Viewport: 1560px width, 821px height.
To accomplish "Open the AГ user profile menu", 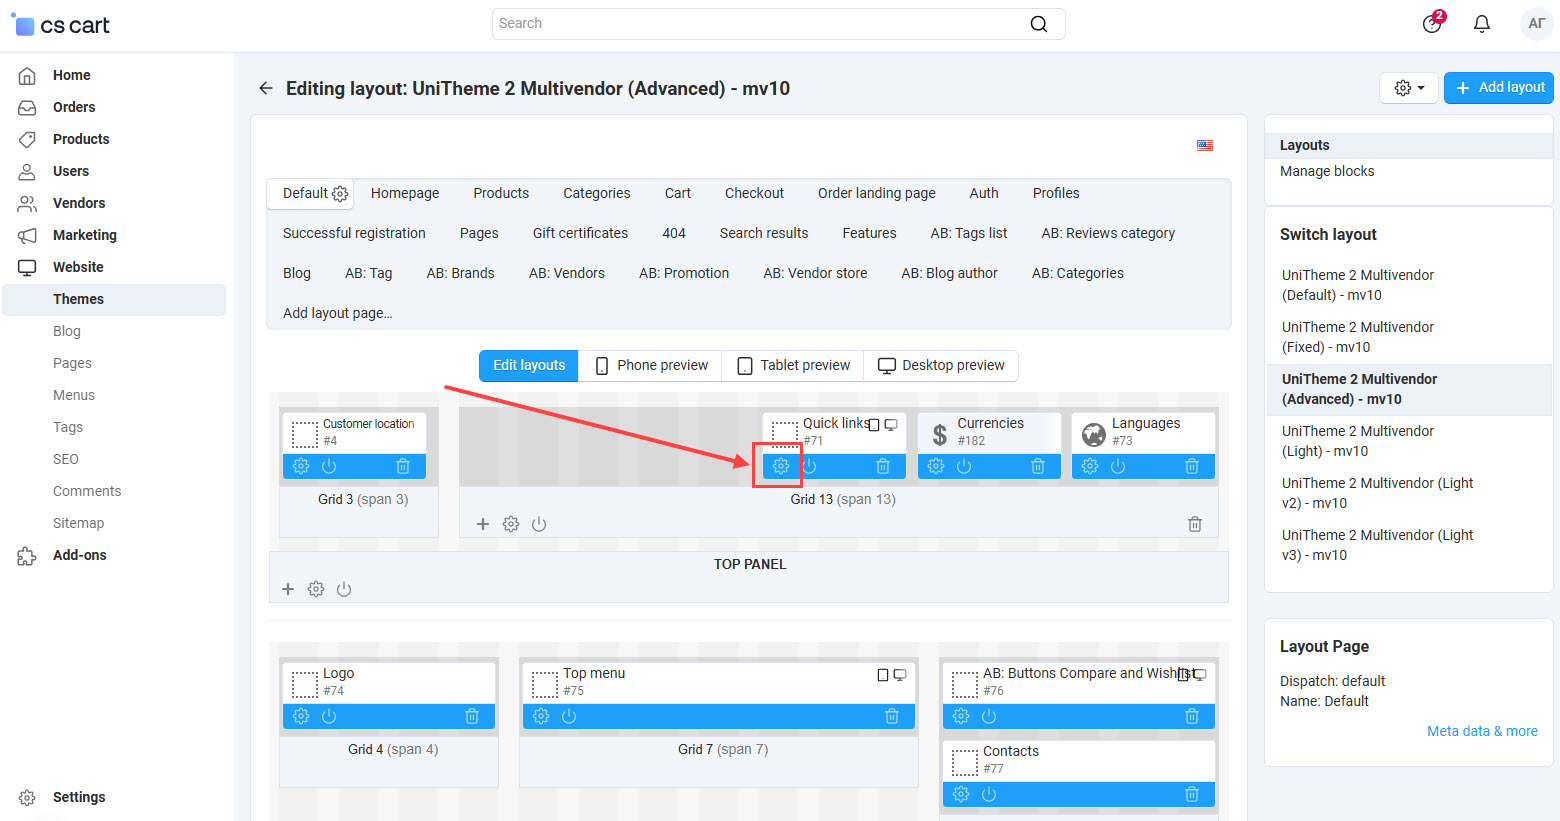I will pos(1537,24).
